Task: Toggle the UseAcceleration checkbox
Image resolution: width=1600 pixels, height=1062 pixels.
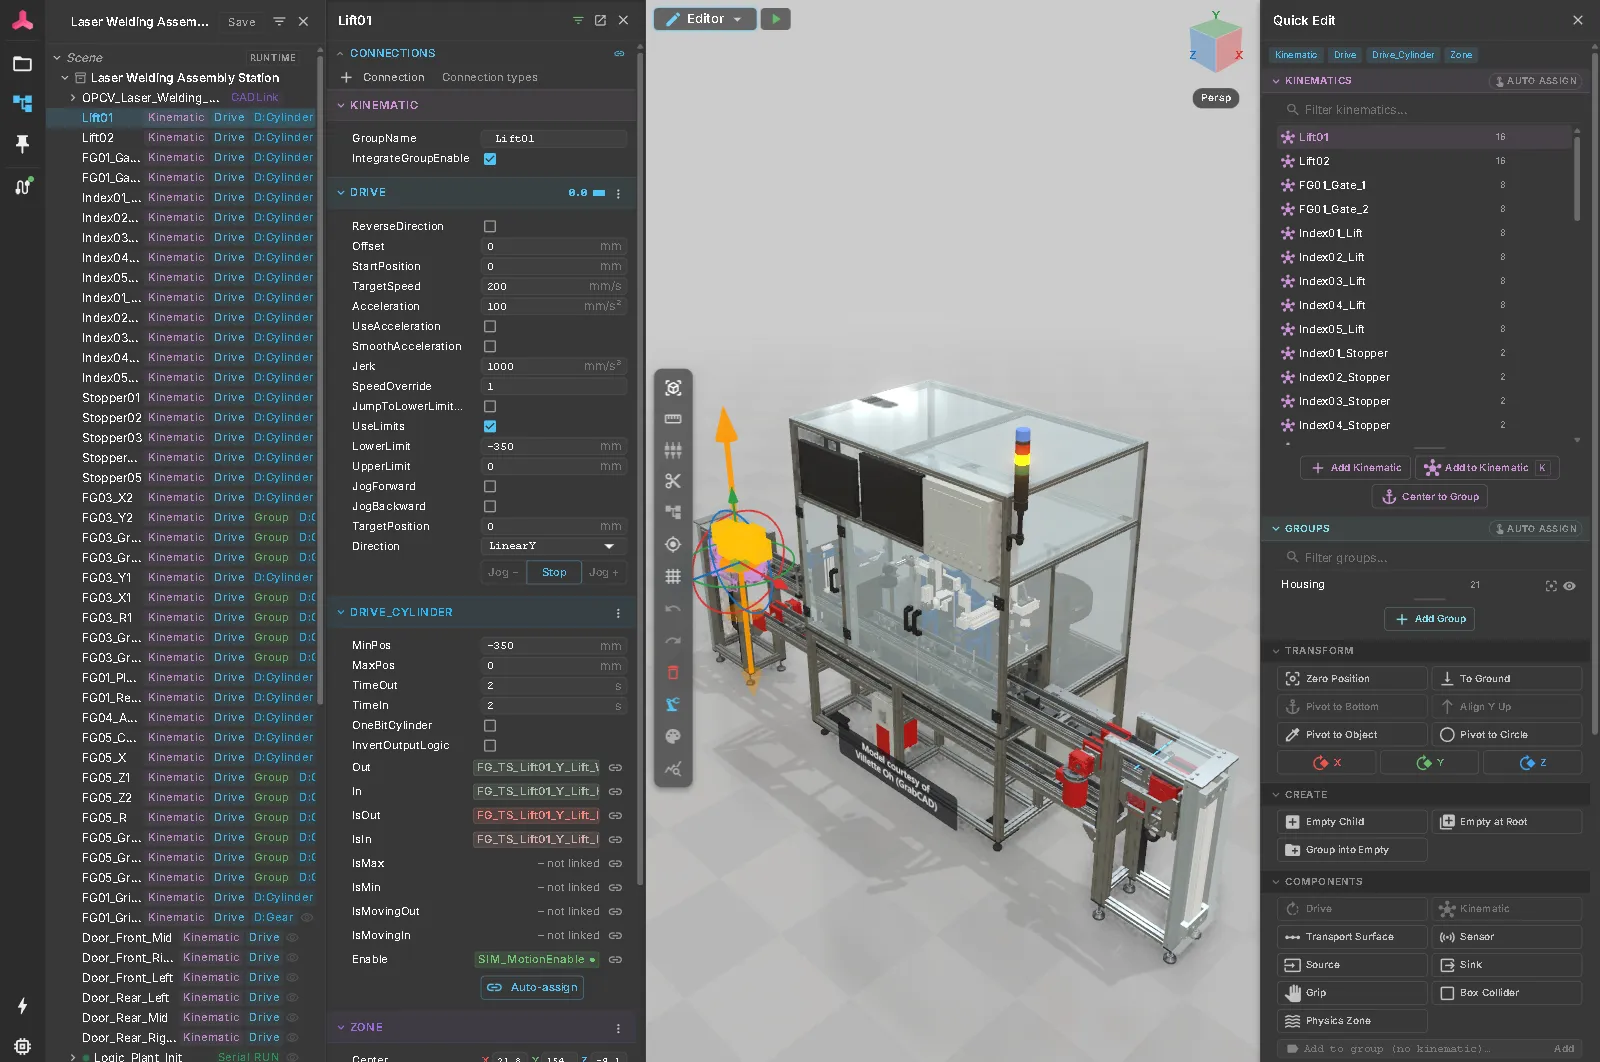Action: 490,327
